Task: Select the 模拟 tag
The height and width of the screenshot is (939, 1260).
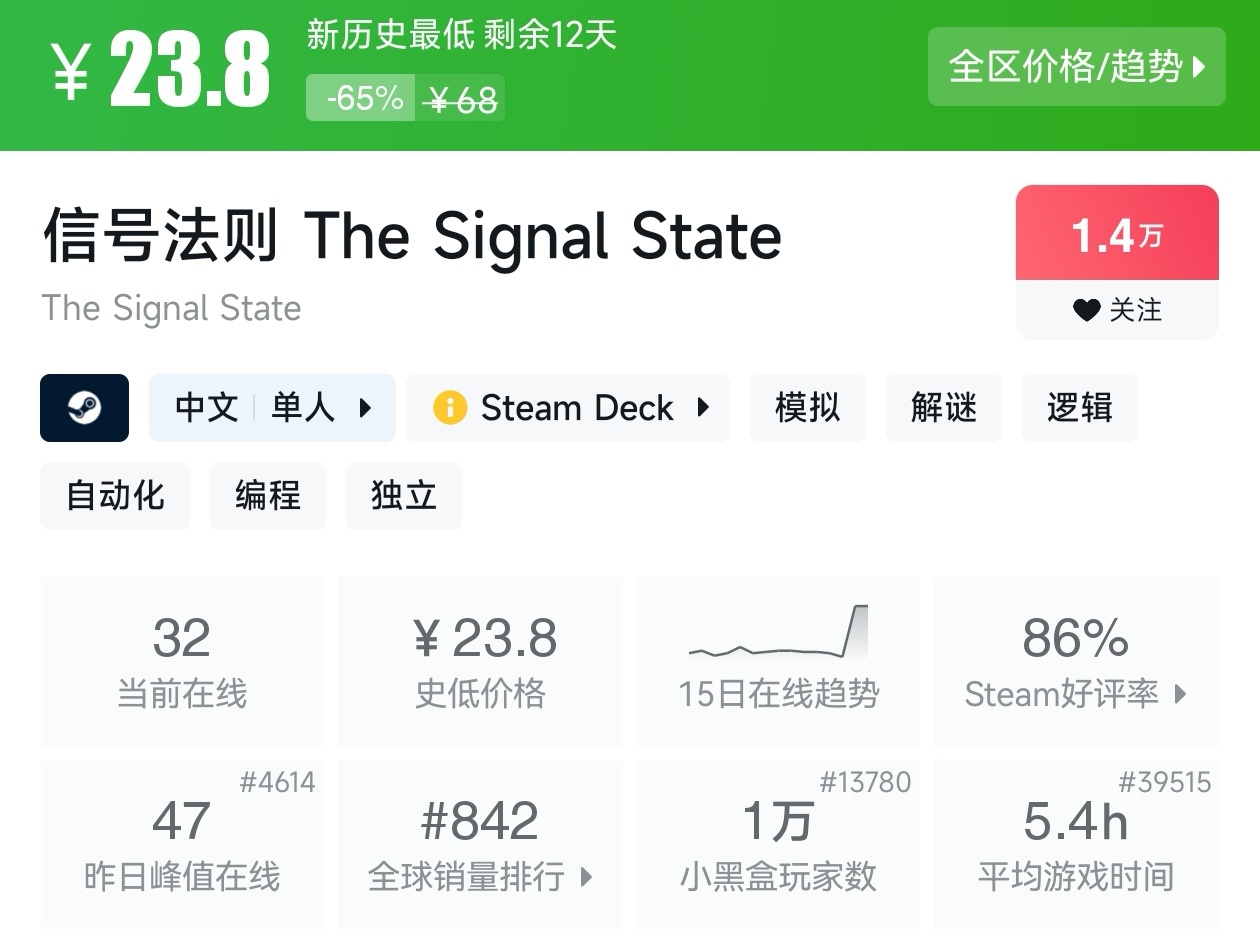Action: tap(807, 408)
